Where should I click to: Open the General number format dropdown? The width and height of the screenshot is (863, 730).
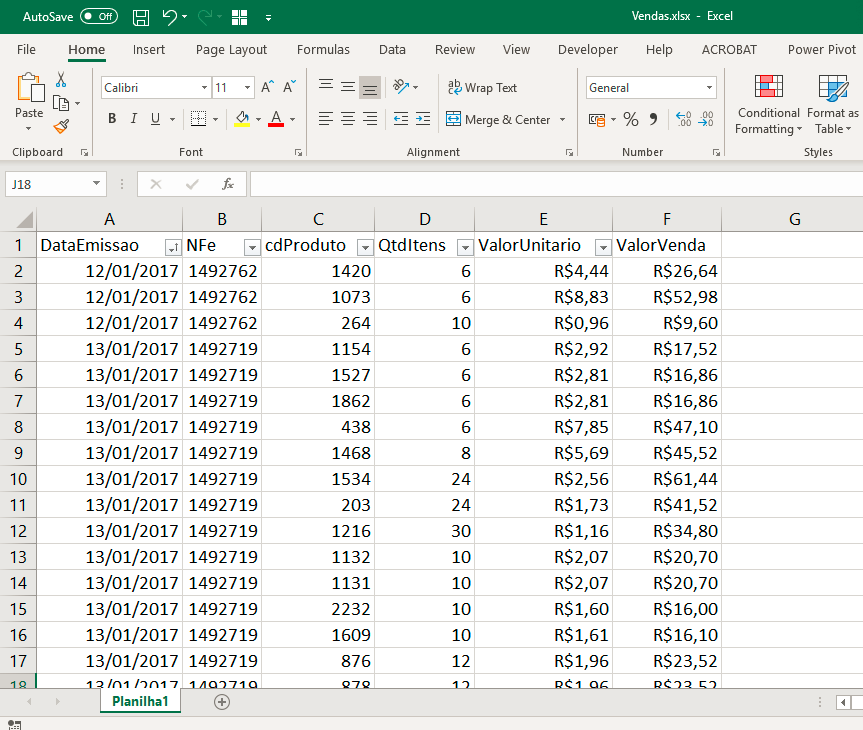click(x=710, y=88)
